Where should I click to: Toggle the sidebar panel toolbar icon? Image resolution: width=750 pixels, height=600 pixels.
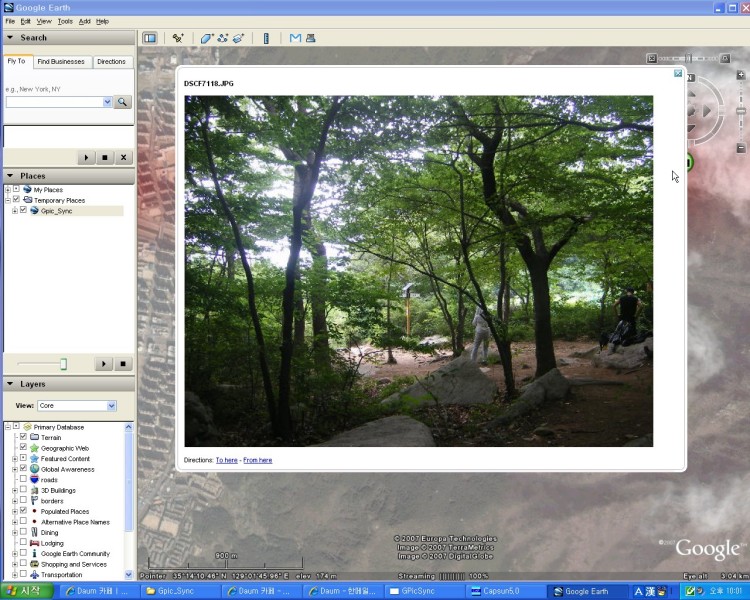tap(150, 38)
